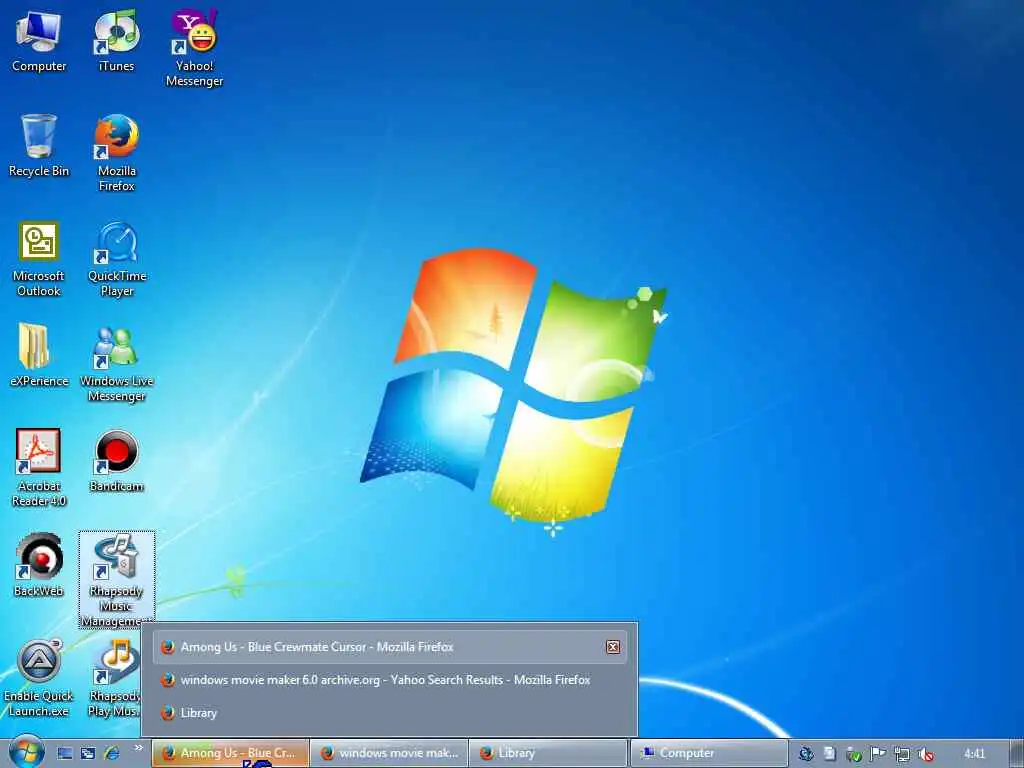Image resolution: width=1024 pixels, height=768 pixels.
Task: Open the eXPerience folder
Action: tap(39, 355)
